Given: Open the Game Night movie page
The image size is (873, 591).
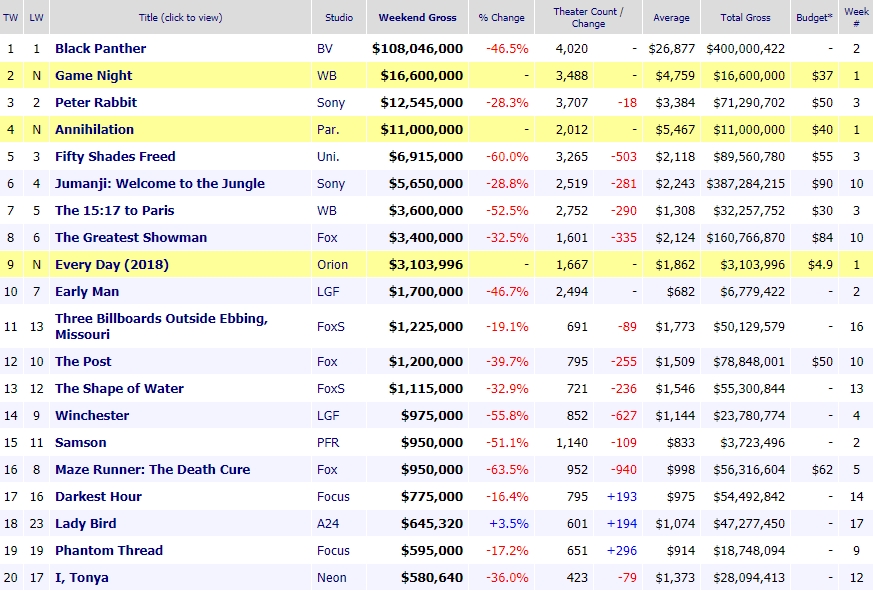Looking at the screenshot, I should (x=94, y=76).
